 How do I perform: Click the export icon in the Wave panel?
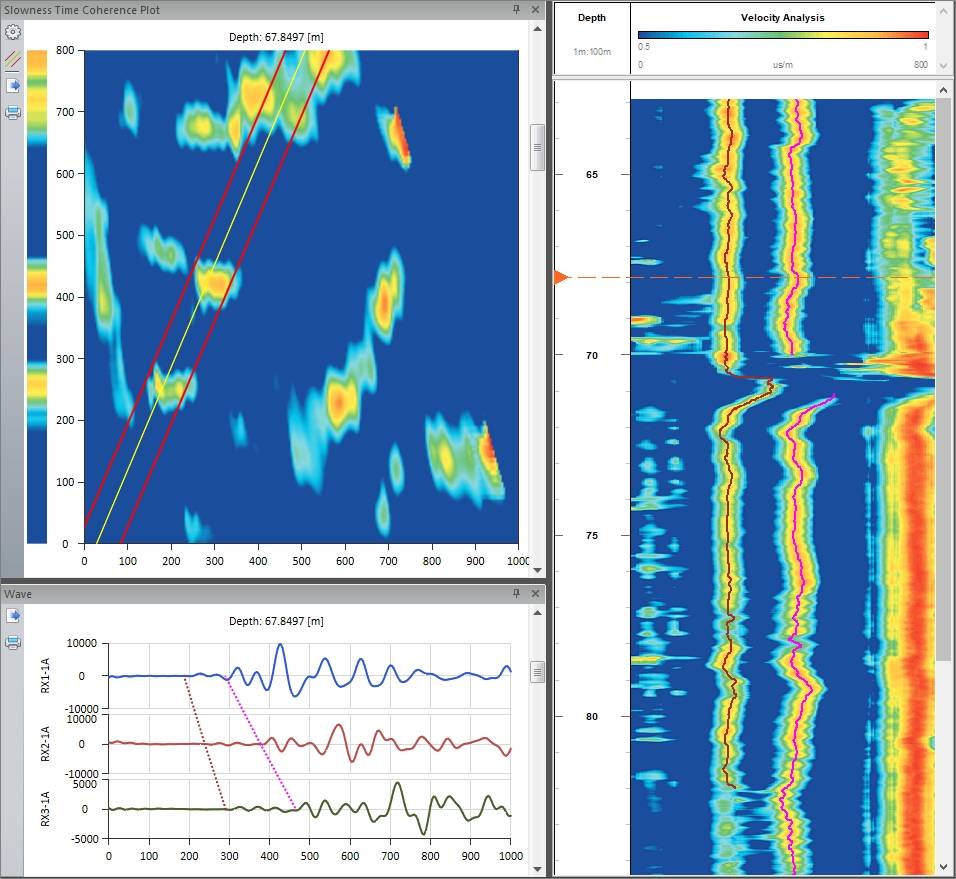(13, 616)
